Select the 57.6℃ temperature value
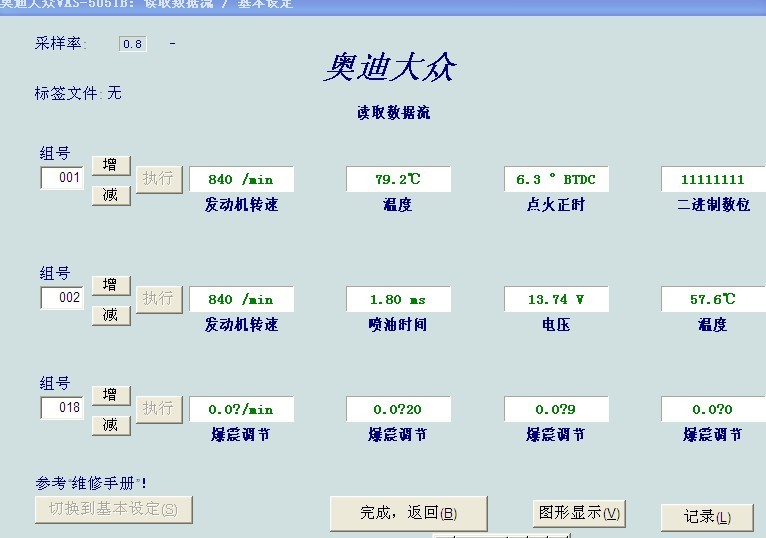Viewport: 766px width, 538px height. (x=713, y=299)
